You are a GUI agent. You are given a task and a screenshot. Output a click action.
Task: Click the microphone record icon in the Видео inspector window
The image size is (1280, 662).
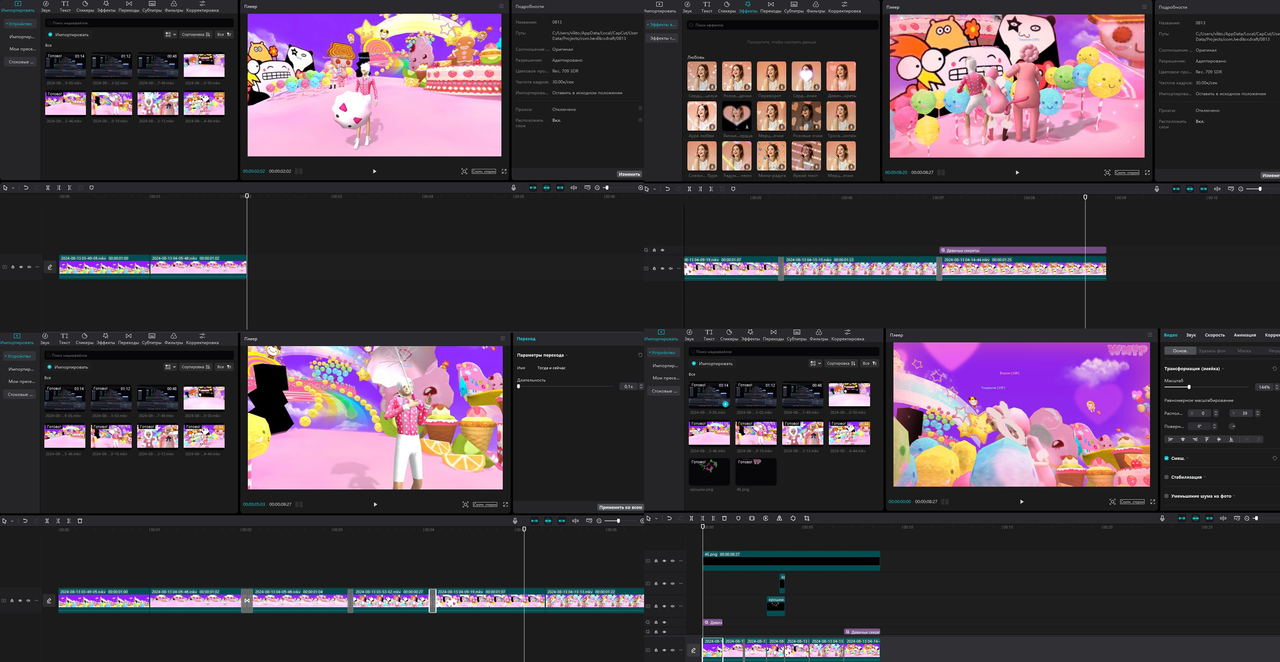(1162, 518)
